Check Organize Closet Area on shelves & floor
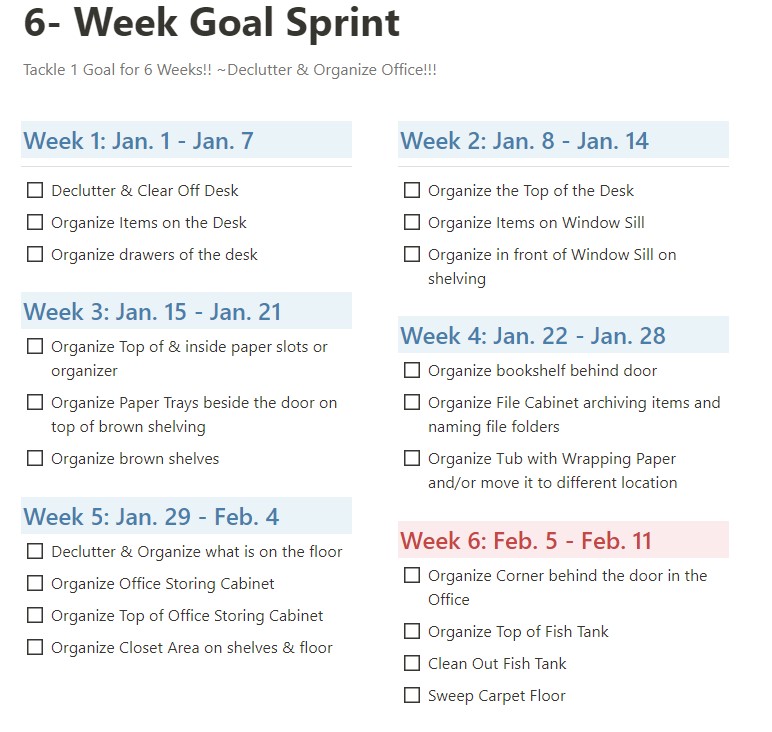The width and height of the screenshot is (772, 732). 35,647
